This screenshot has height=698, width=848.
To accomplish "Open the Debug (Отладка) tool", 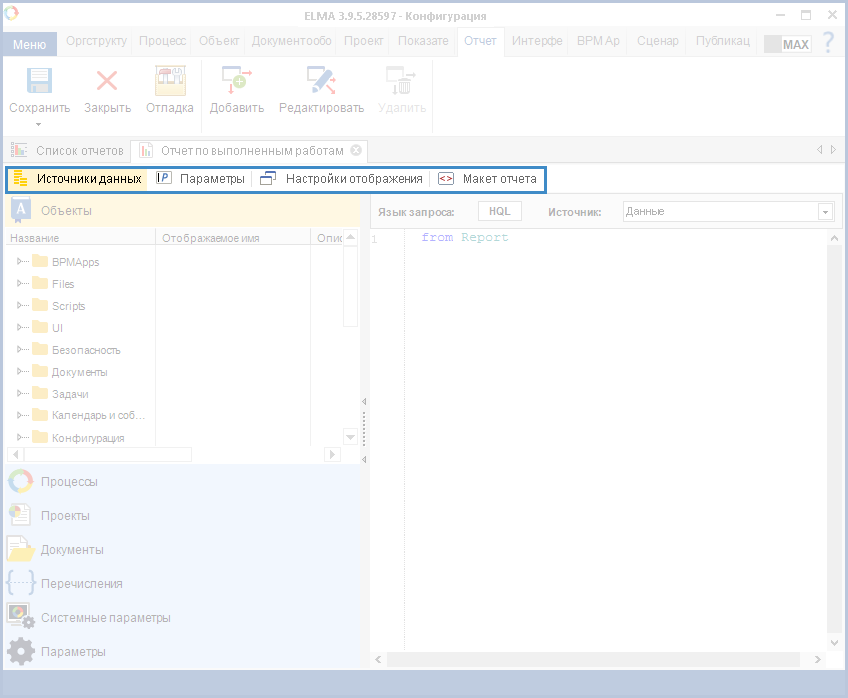I will click(169, 82).
